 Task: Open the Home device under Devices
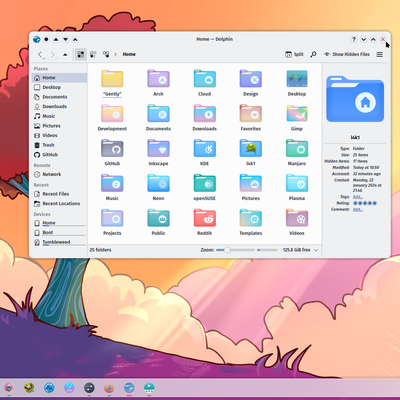59,223
